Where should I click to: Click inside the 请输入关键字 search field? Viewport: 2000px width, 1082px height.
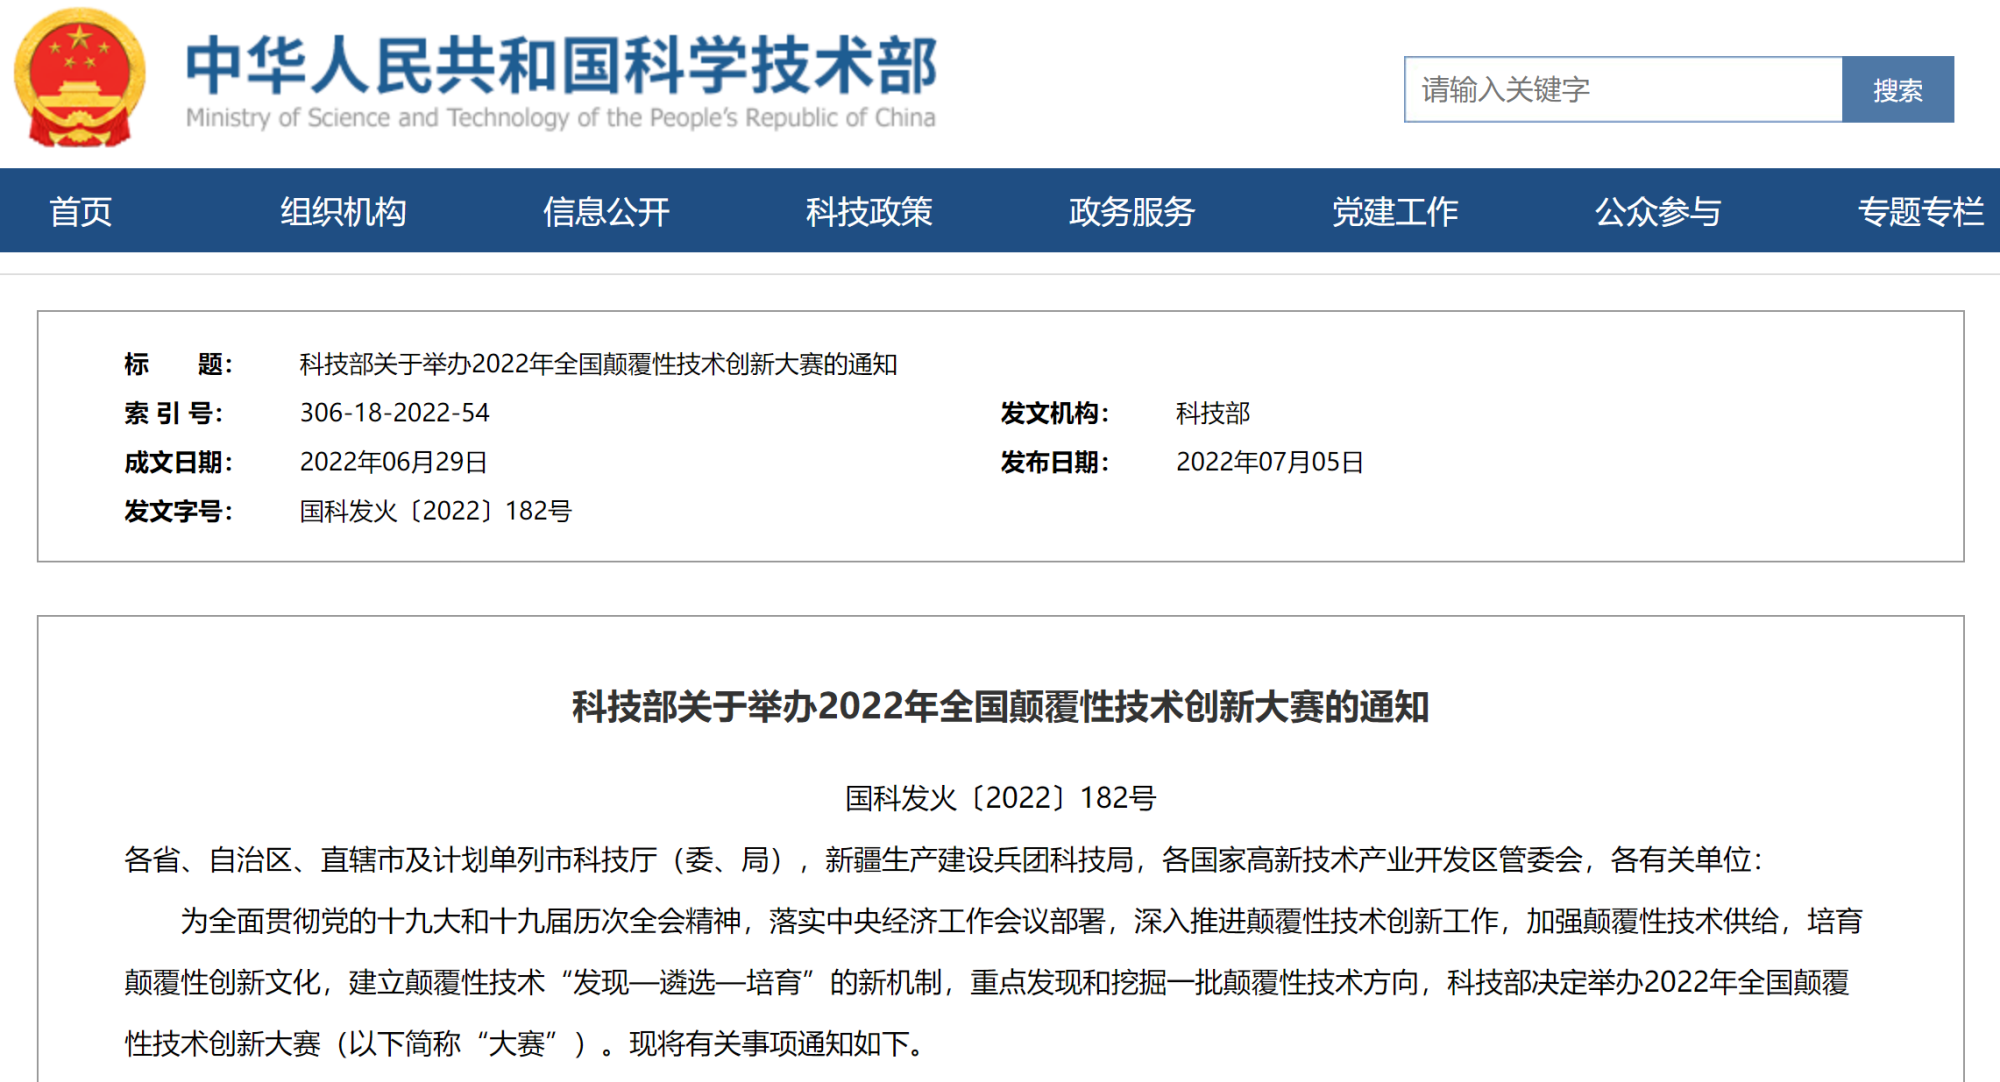click(1620, 89)
